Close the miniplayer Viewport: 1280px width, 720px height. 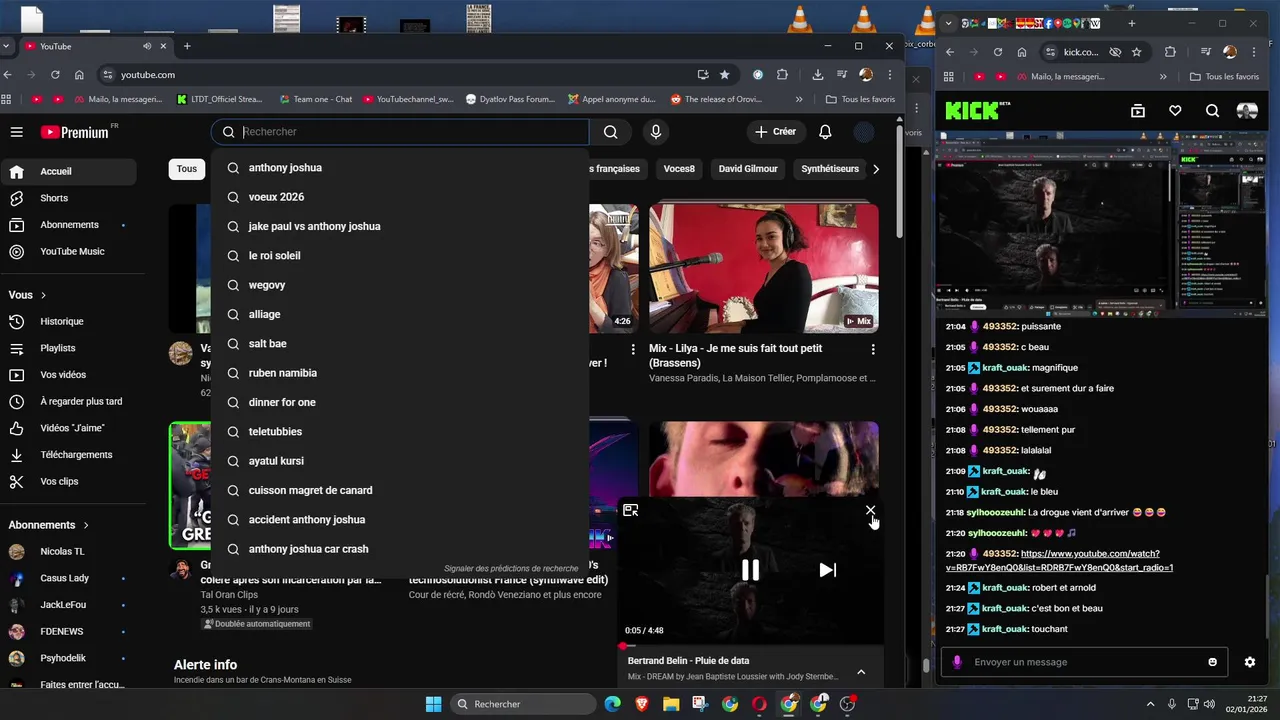tap(870, 510)
